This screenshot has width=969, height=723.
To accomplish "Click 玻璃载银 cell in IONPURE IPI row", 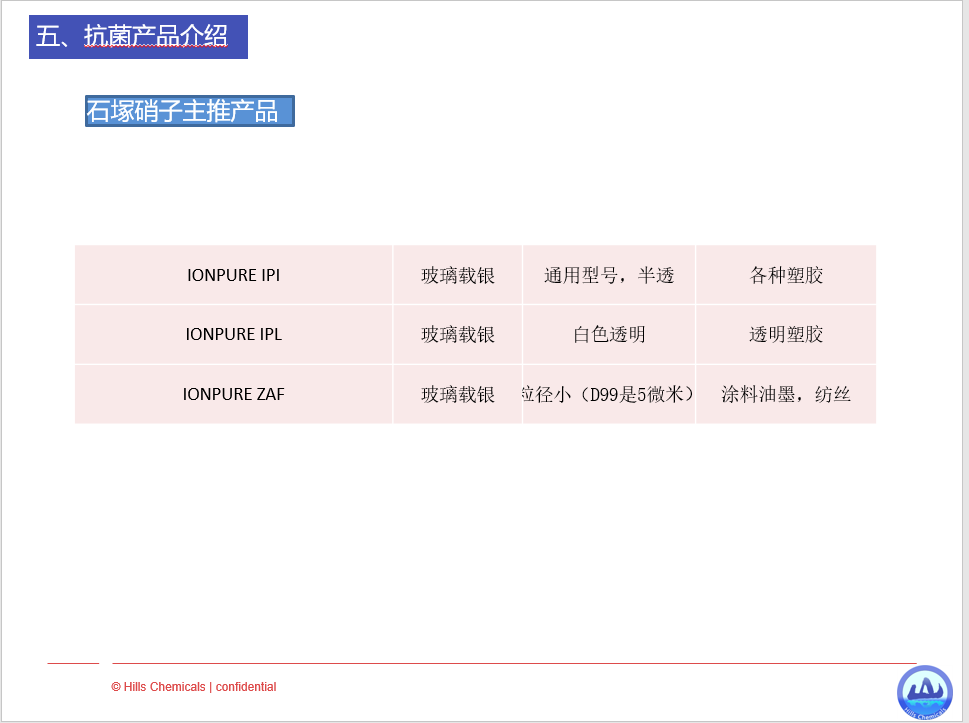I will tap(458, 274).
